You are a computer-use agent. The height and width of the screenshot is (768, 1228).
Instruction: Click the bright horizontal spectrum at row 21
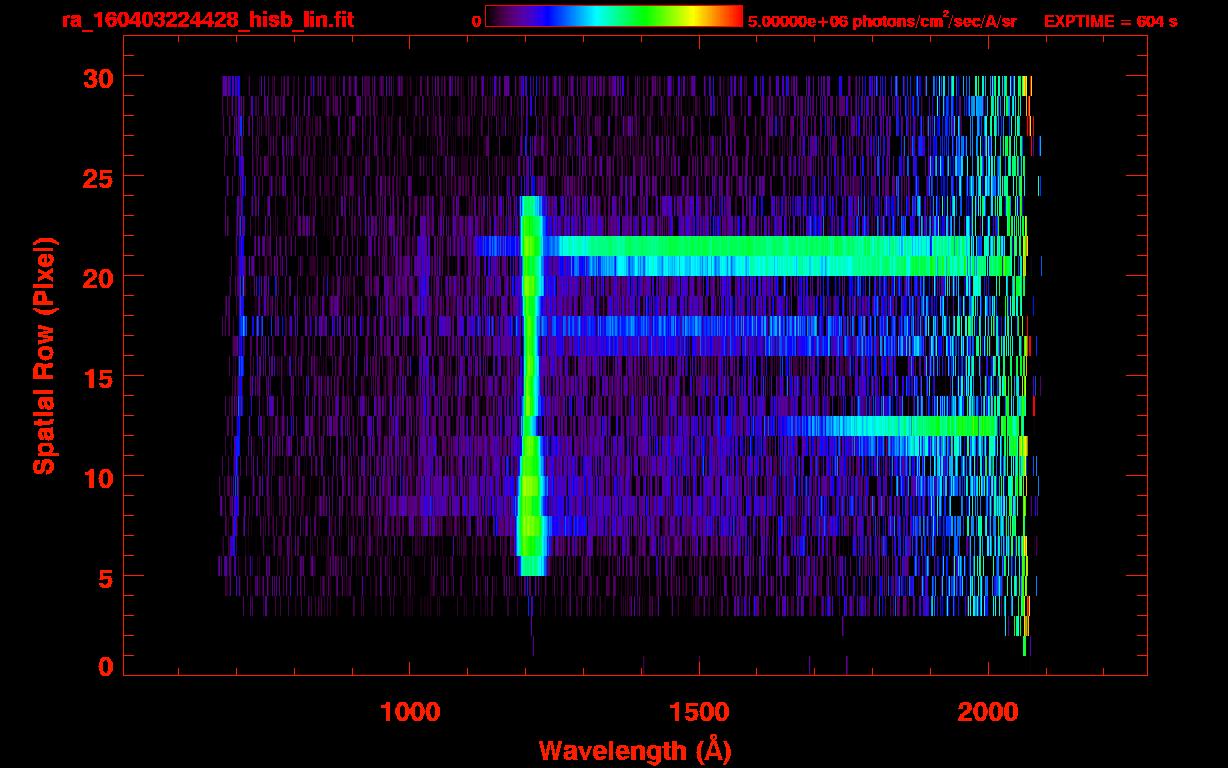[750, 246]
